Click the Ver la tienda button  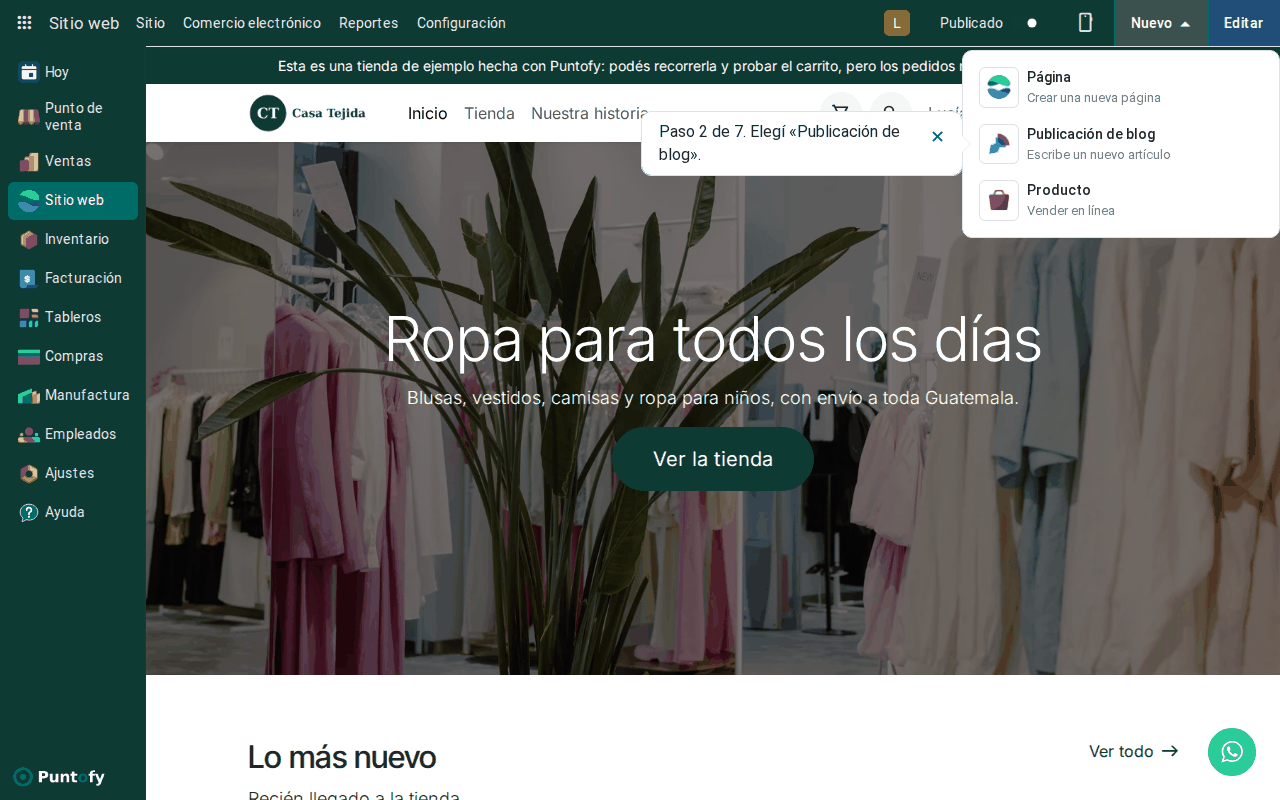(x=713, y=459)
